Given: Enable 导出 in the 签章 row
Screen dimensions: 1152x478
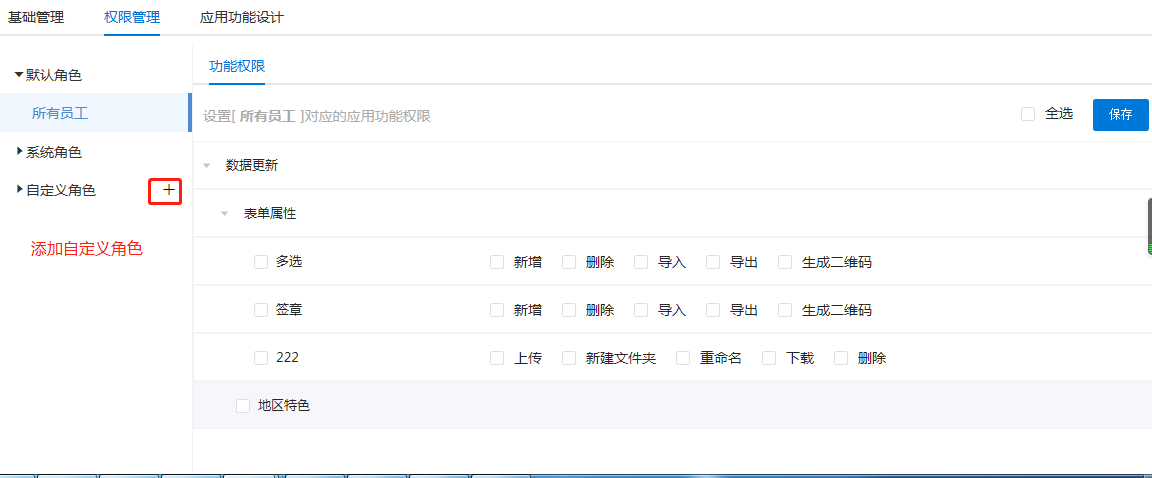Looking at the screenshot, I should (713, 311).
